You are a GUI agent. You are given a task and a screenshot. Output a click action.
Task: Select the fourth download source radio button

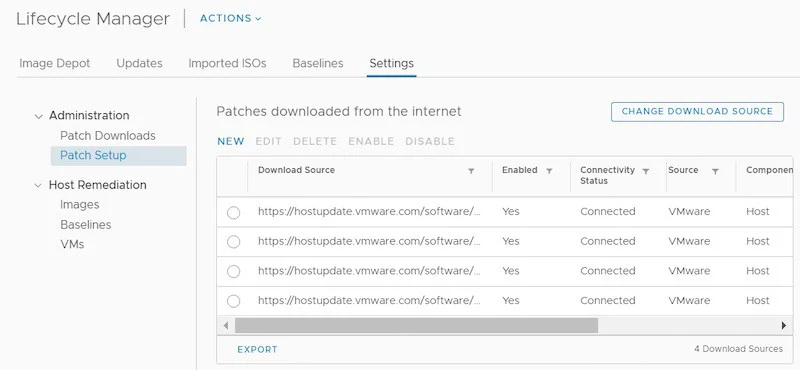233,301
